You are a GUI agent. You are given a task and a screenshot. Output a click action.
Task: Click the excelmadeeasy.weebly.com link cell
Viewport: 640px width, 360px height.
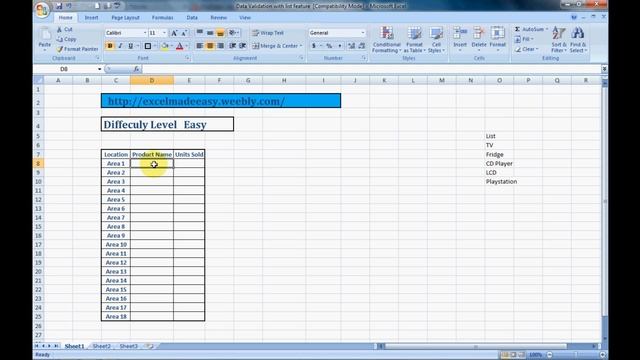coord(221,101)
